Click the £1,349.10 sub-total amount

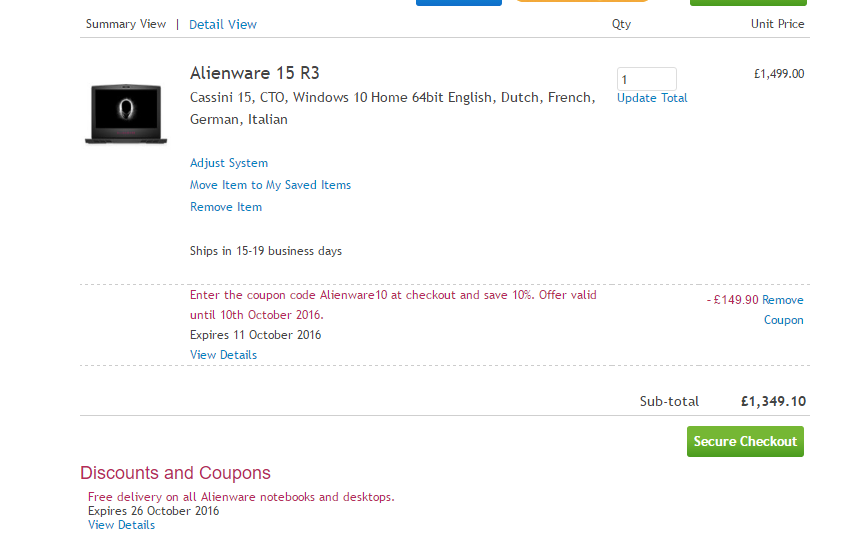point(773,402)
